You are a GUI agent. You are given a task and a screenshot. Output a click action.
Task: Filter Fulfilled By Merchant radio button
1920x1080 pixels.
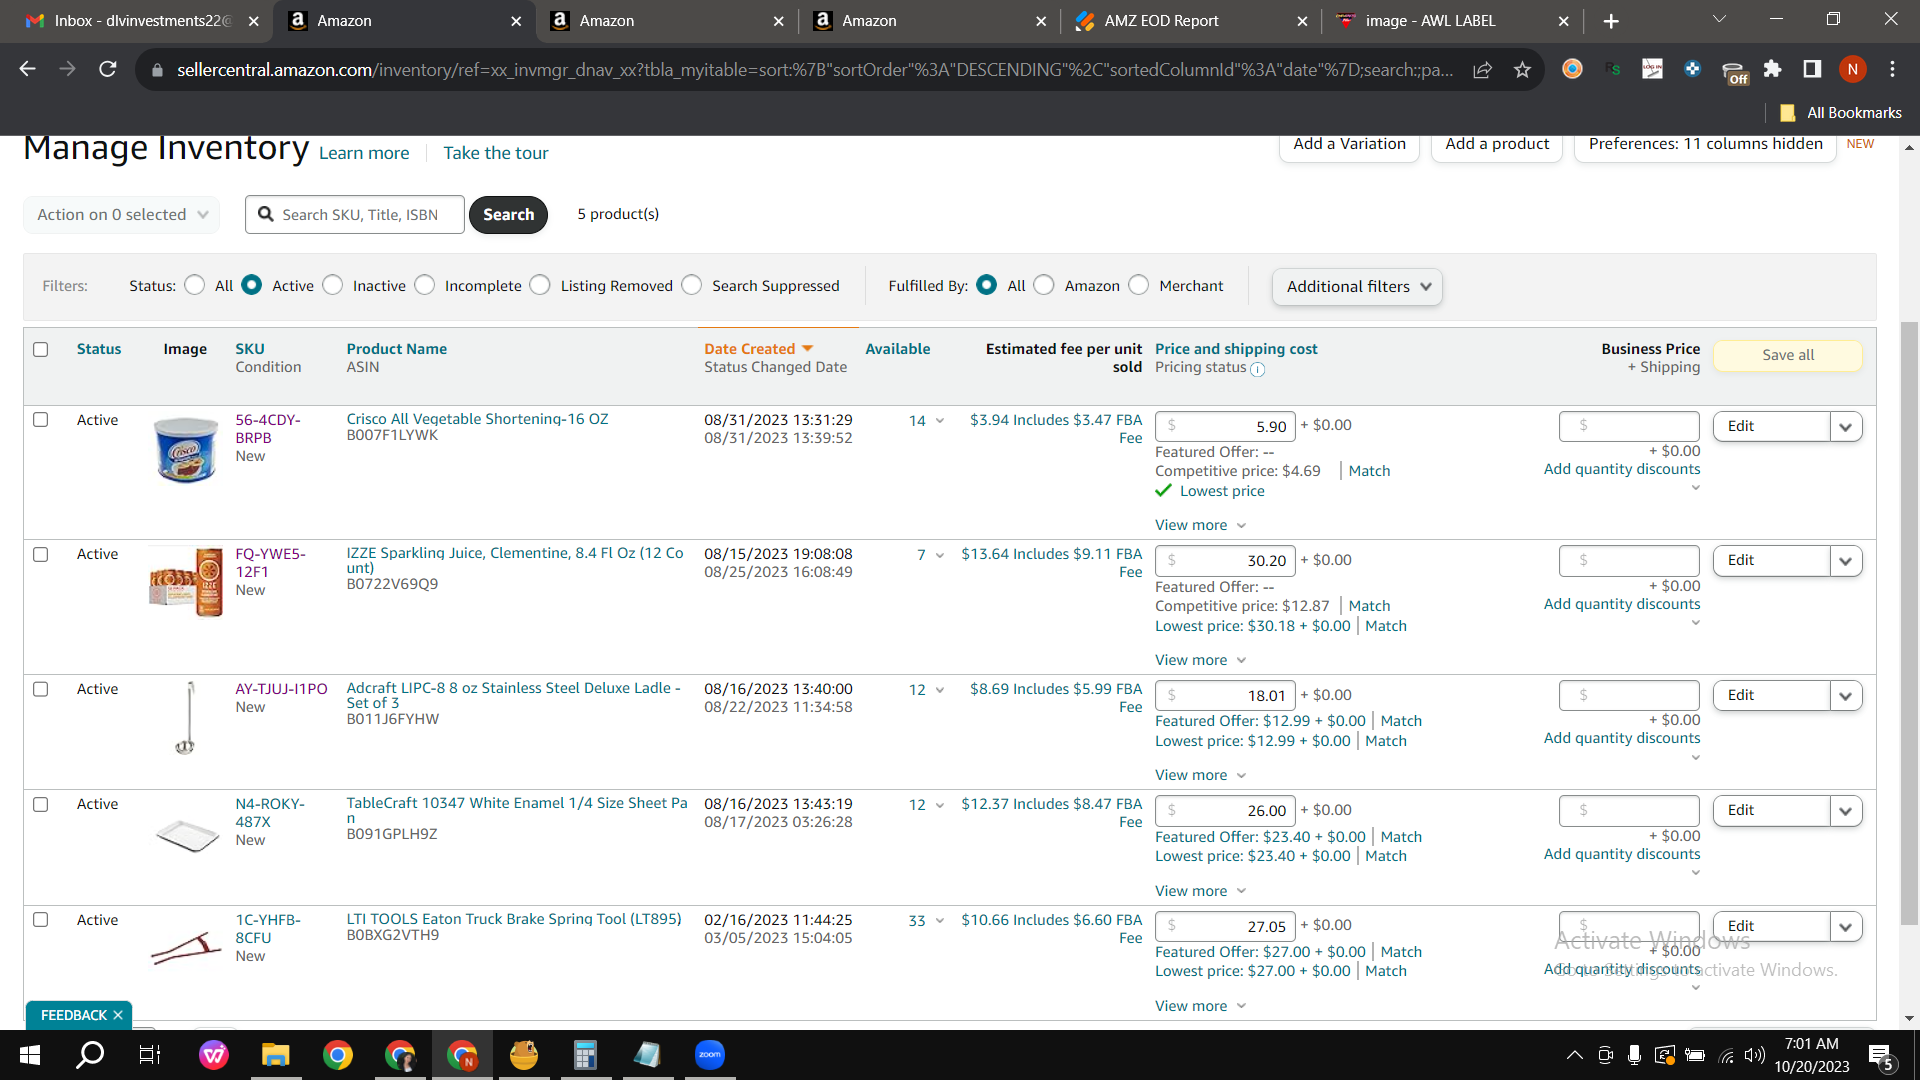coord(1139,286)
